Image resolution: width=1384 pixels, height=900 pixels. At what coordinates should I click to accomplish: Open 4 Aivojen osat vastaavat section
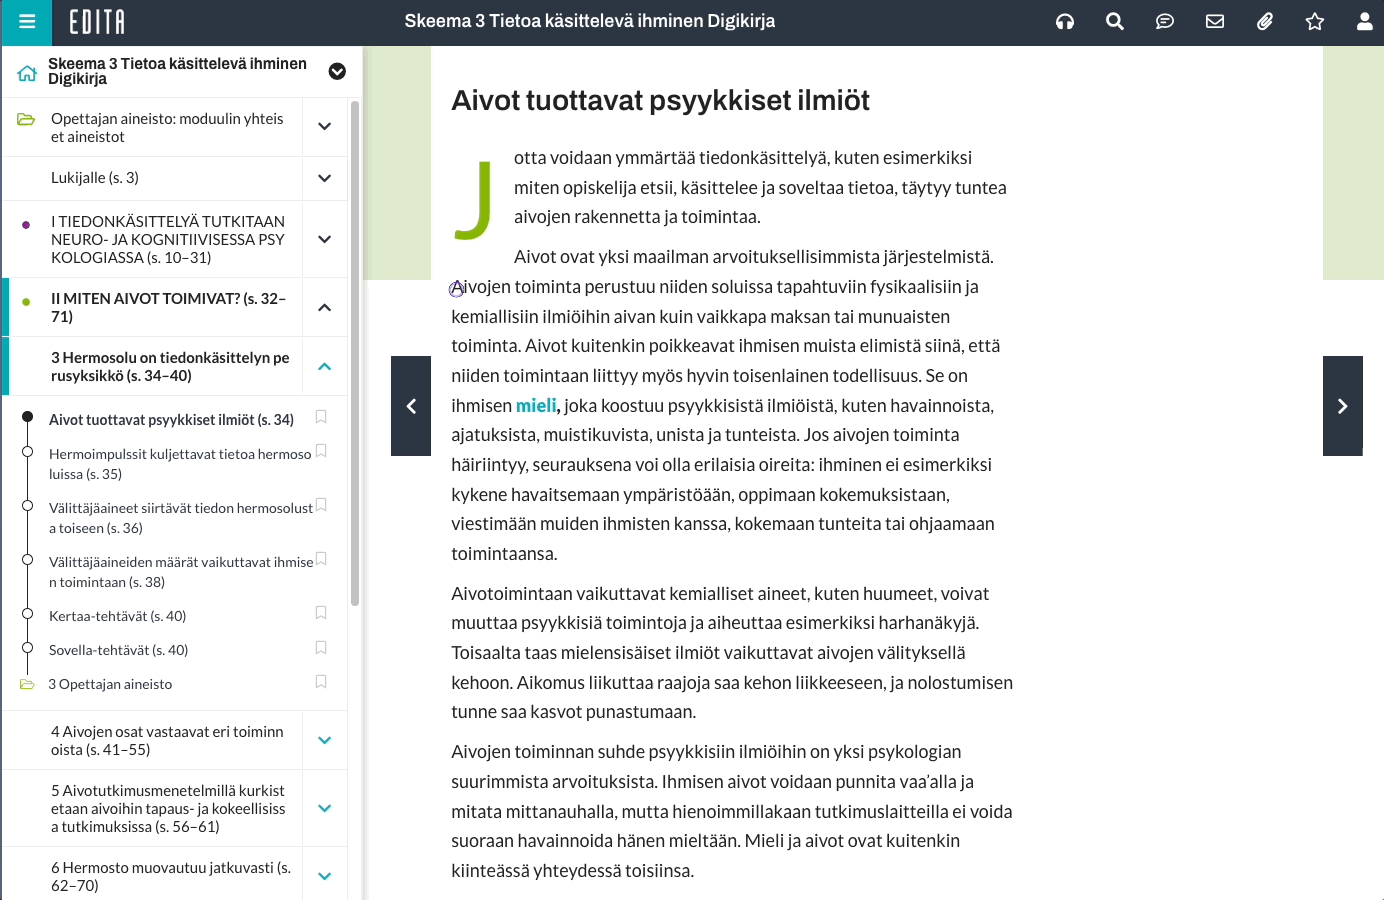[x=168, y=741]
